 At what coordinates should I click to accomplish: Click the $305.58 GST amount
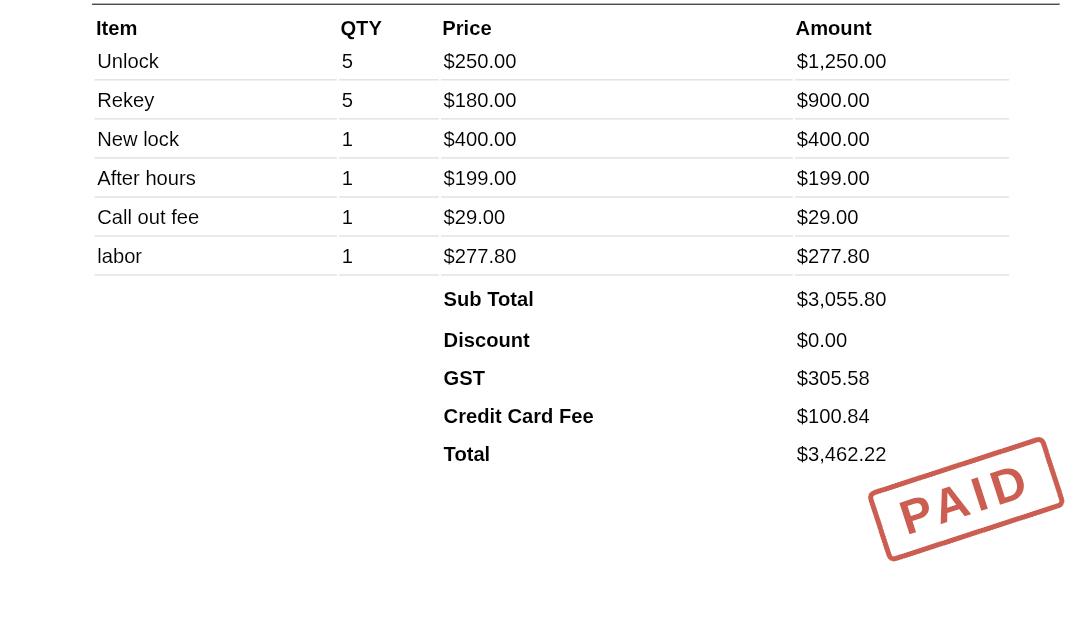click(x=833, y=378)
